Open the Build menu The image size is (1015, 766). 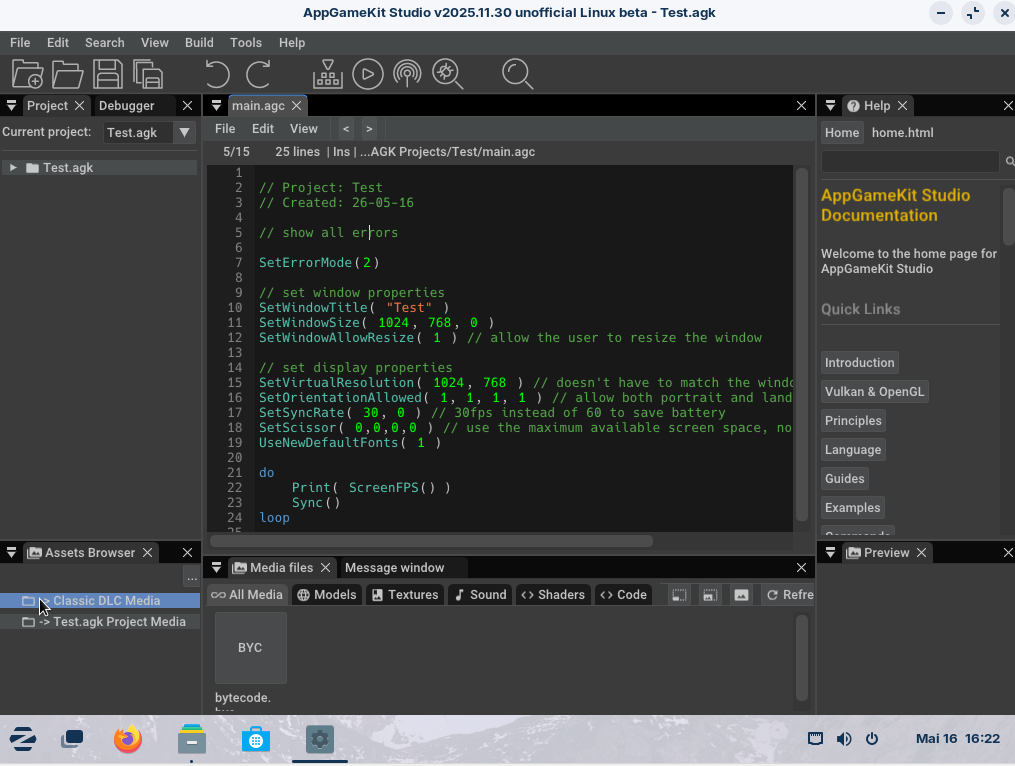click(x=199, y=43)
